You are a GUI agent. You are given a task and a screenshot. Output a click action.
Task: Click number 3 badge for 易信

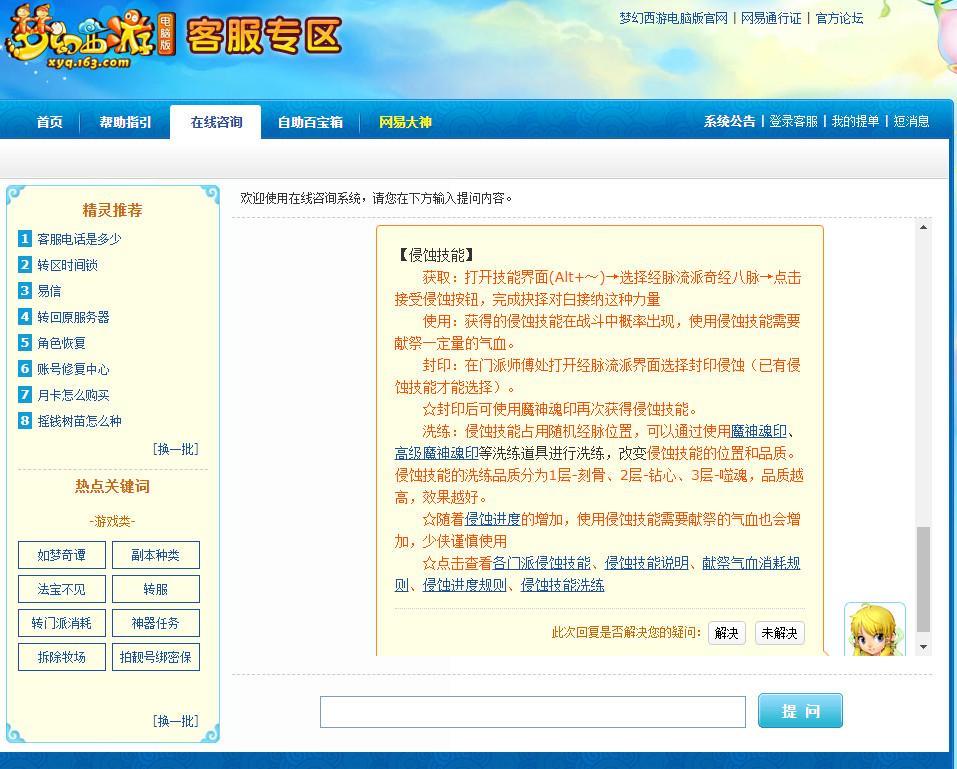click(x=24, y=291)
